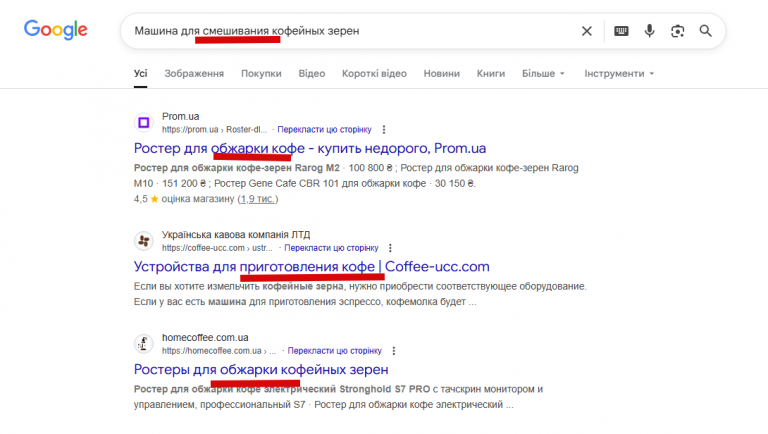
Task: Select the Усі tab
Action: click(141, 73)
